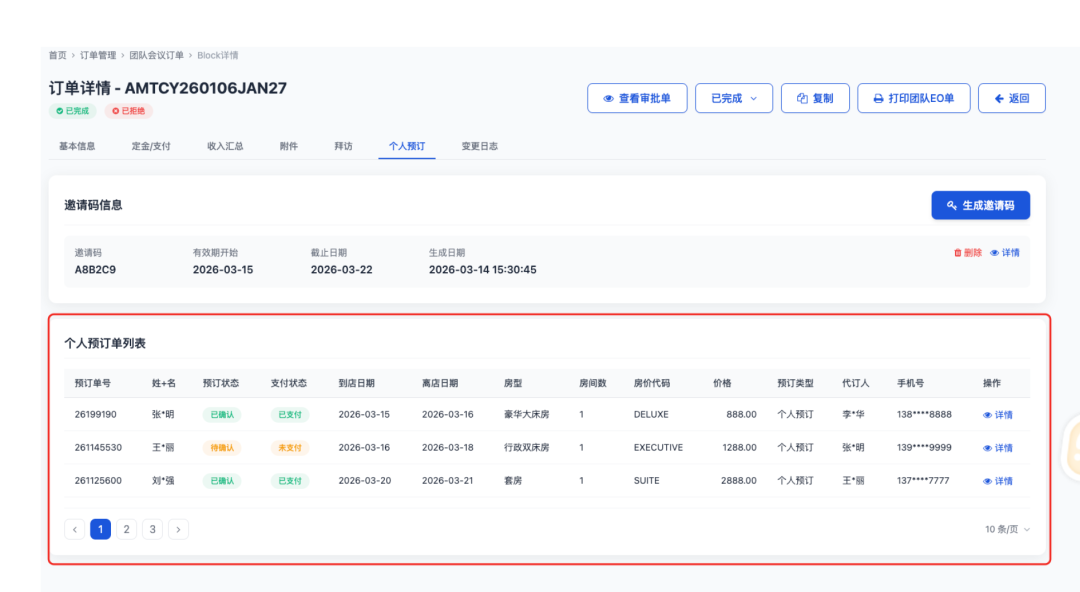Switch to the 定金/支付 tab
Viewport: 1080px width, 592px height.
point(151,146)
